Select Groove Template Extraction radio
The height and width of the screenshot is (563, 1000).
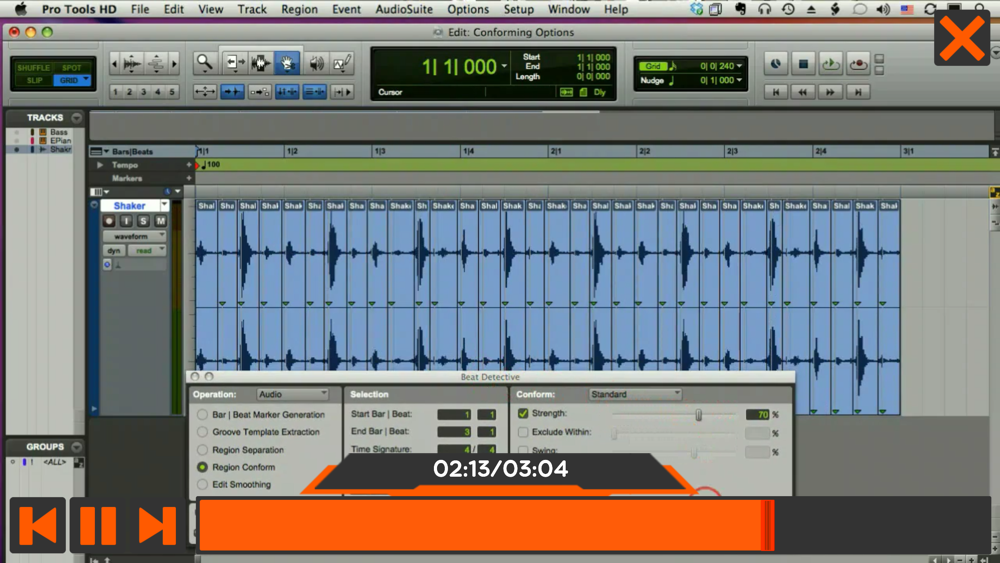[202, 432]
